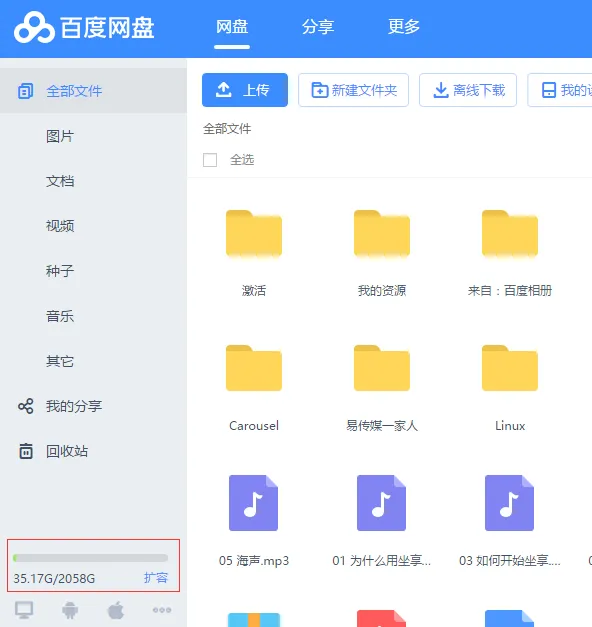Click the blue document icon in the bottom row
Viewport: 592px width, 627px height.
click(x=510, y=618)
